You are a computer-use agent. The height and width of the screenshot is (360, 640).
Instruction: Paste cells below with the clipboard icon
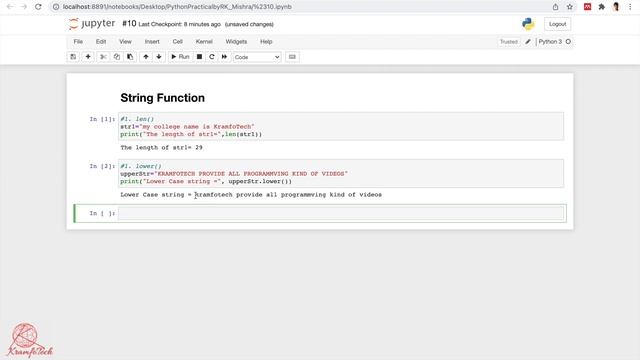point(130,57)
